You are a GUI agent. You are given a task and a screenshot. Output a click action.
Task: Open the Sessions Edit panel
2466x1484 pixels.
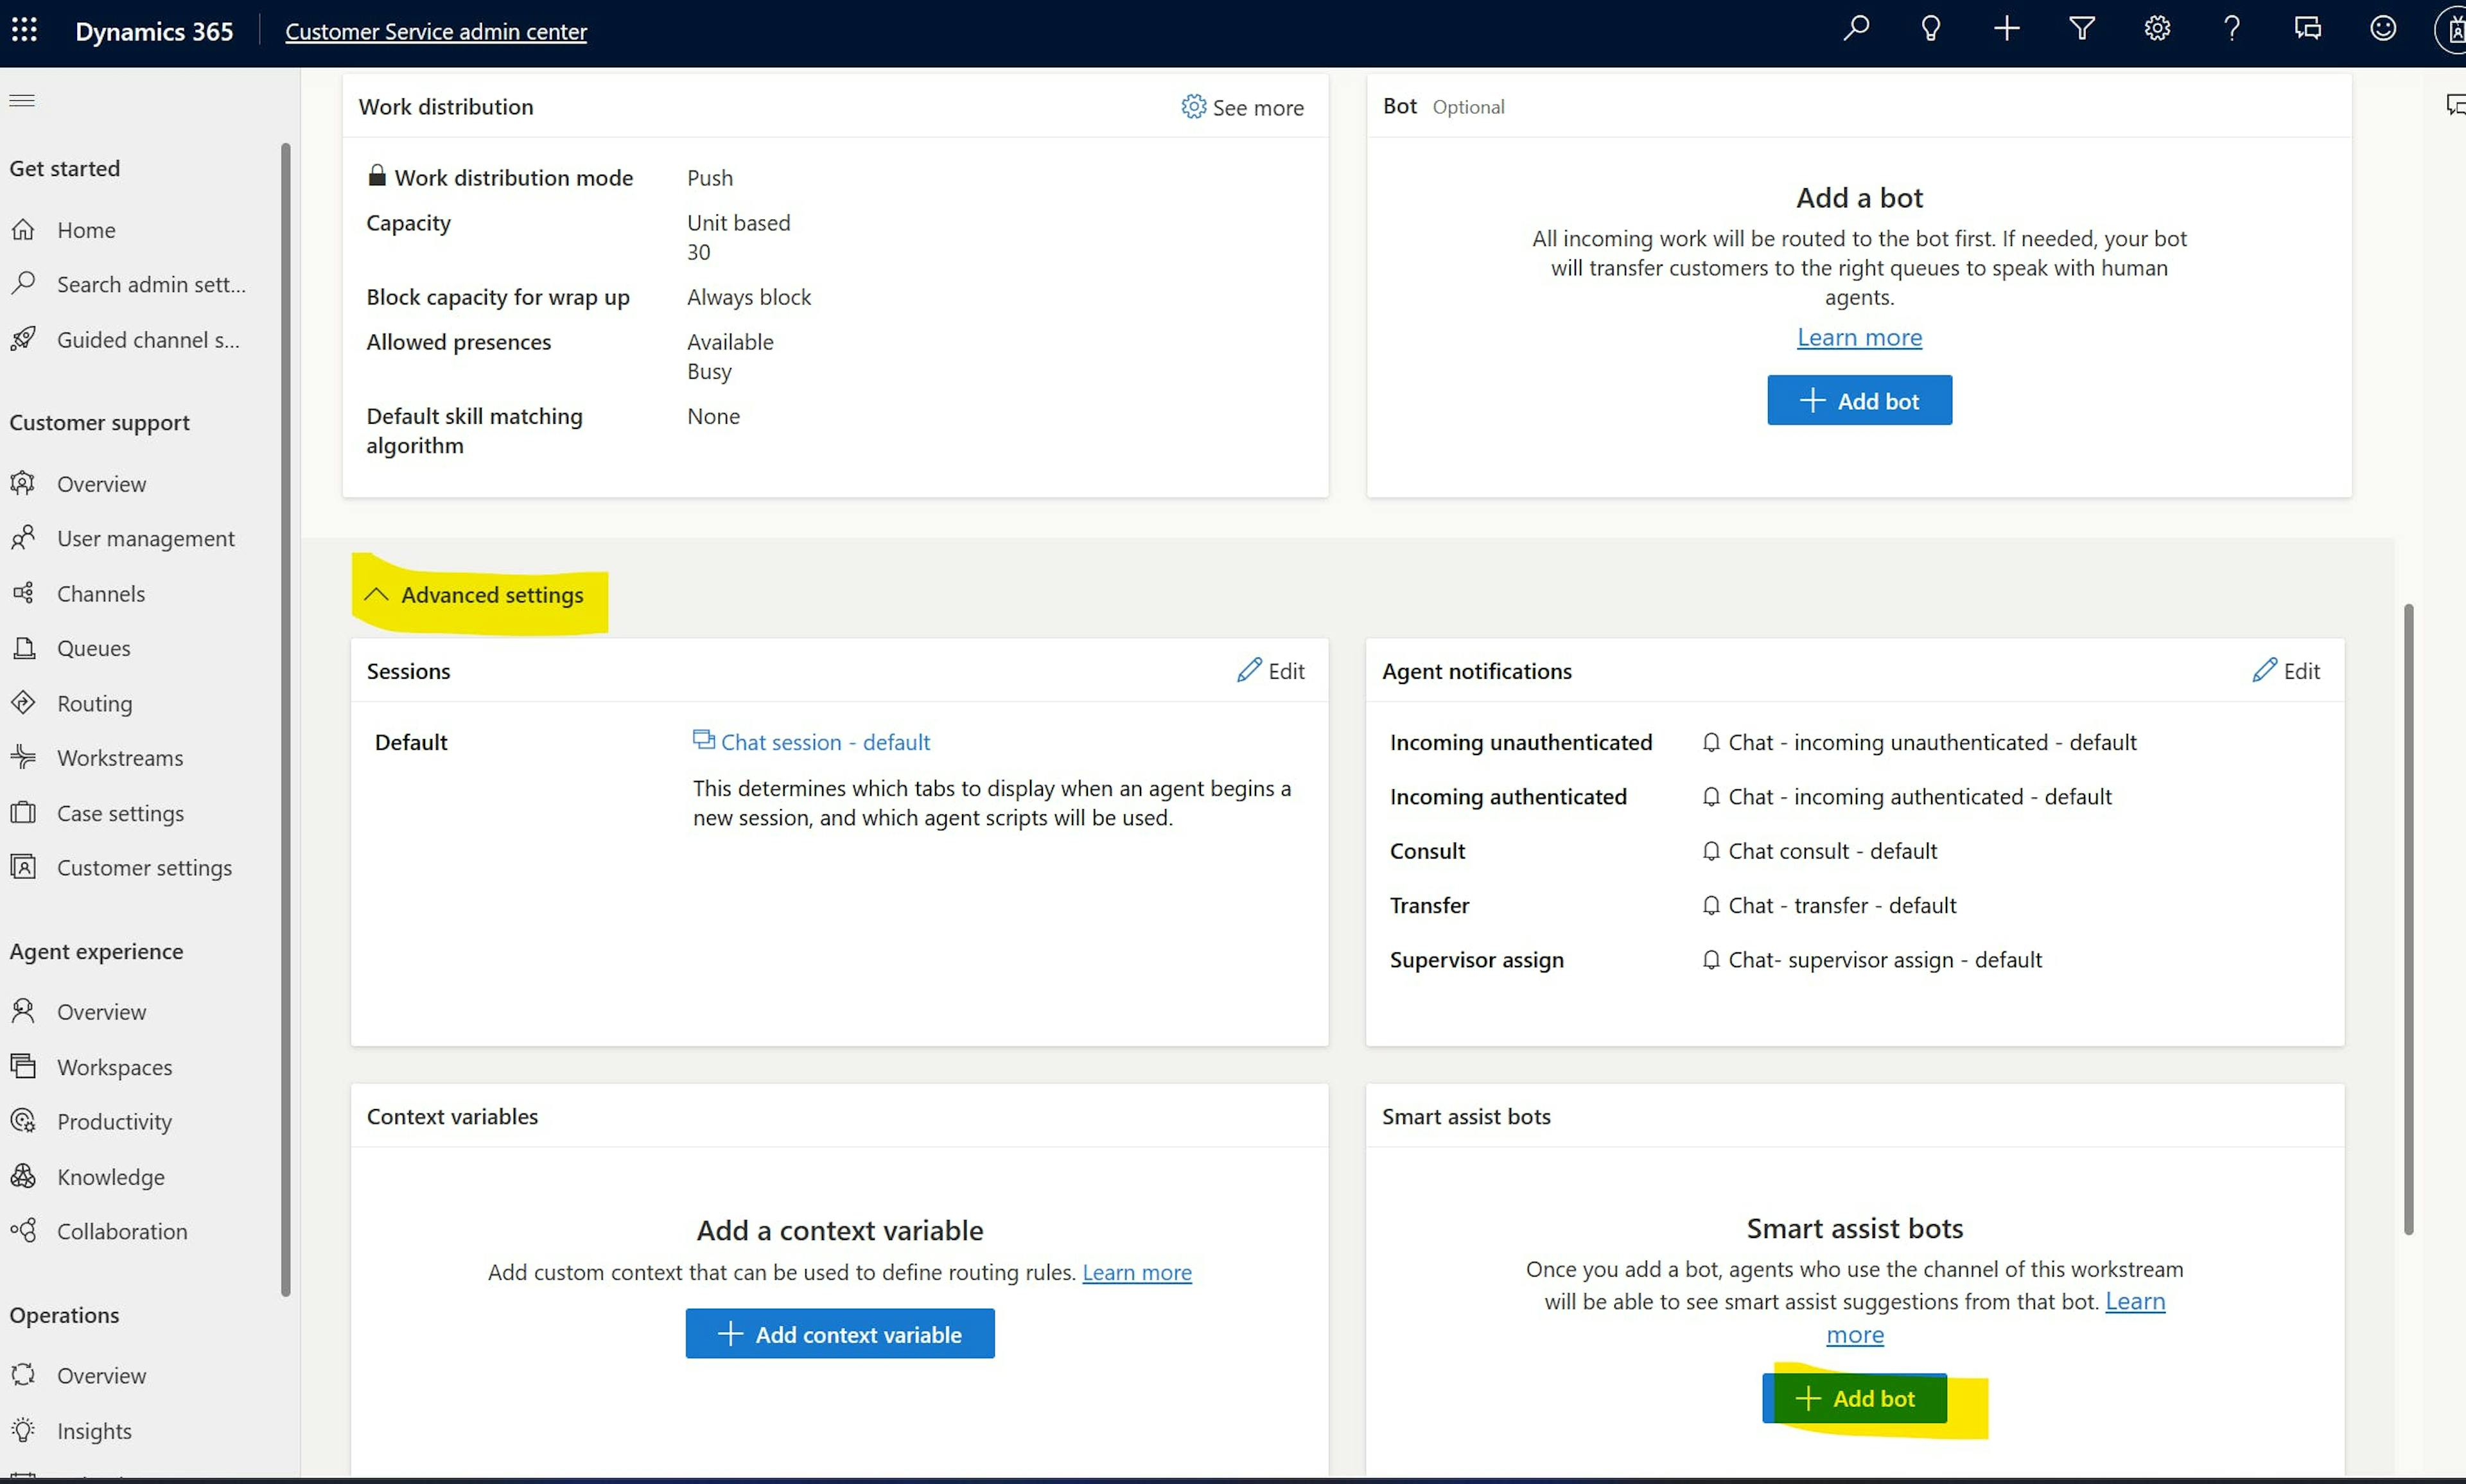[1272, 670]
